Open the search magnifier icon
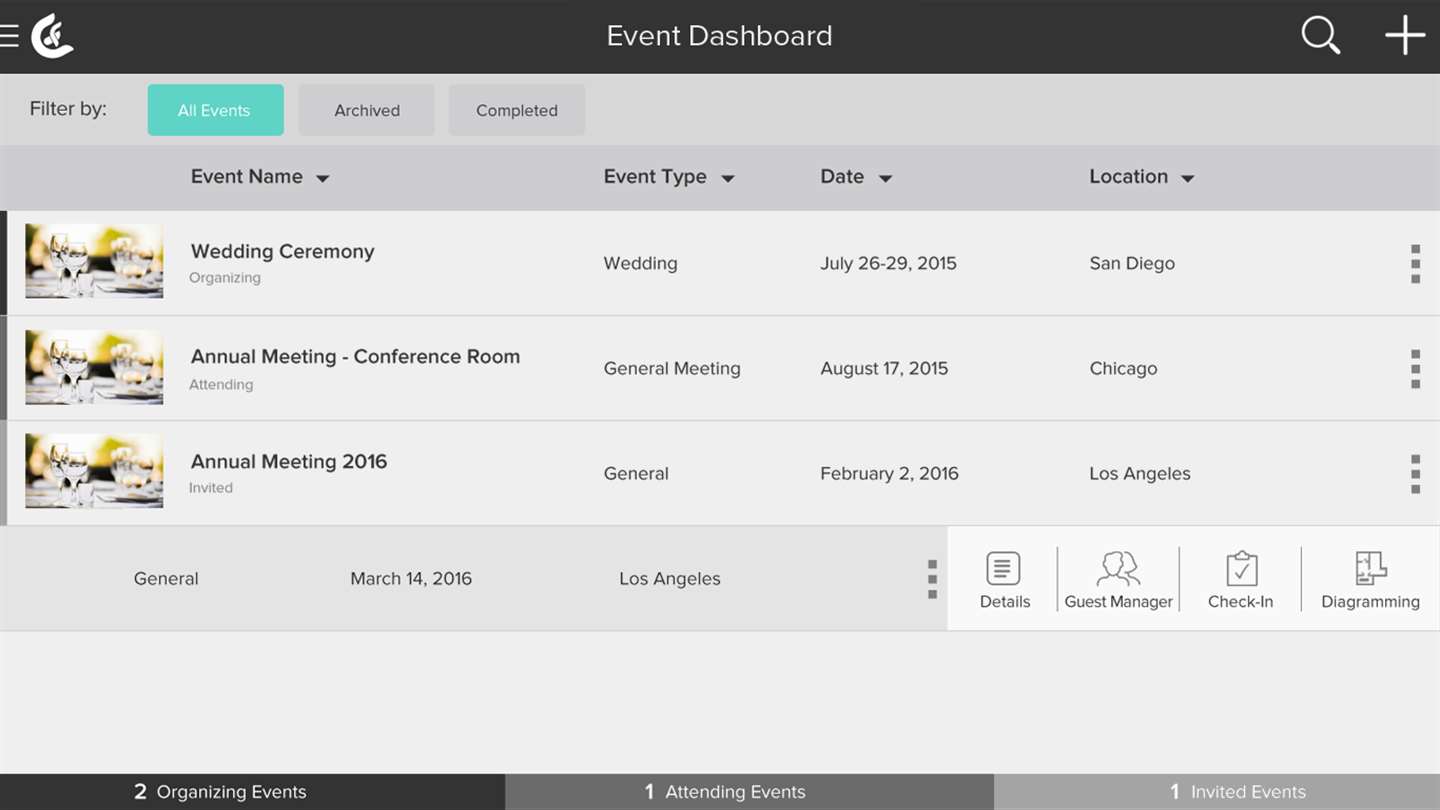Screen dimensions: 1440x810 click(x=1320, y=36)
